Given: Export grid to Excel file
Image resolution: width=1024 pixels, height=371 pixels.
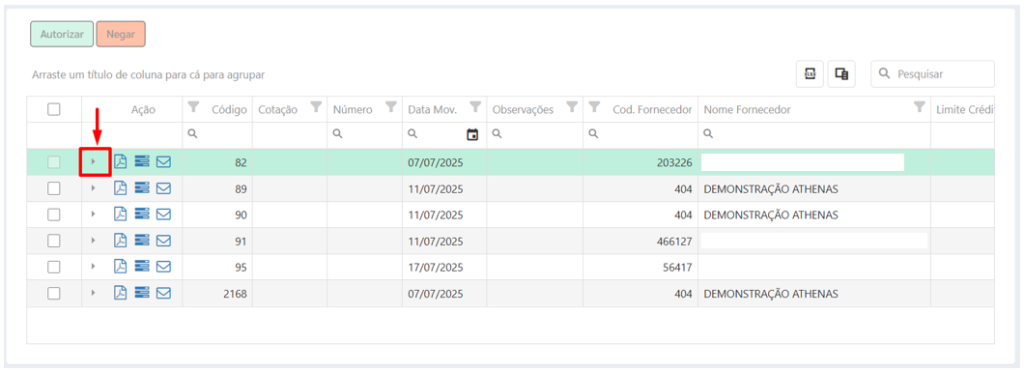Looking at the screenshot, I should (x=810, y=74).
